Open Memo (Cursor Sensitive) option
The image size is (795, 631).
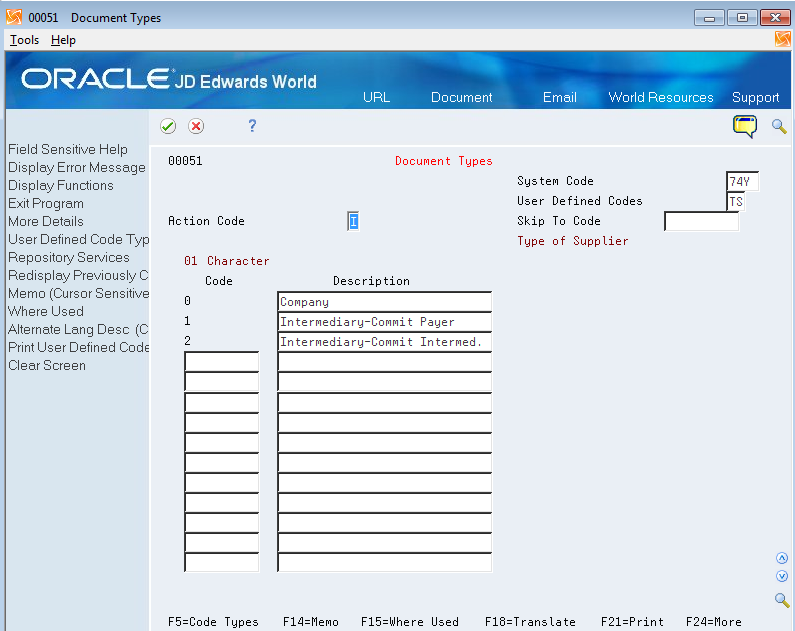(x=79, y=293)
